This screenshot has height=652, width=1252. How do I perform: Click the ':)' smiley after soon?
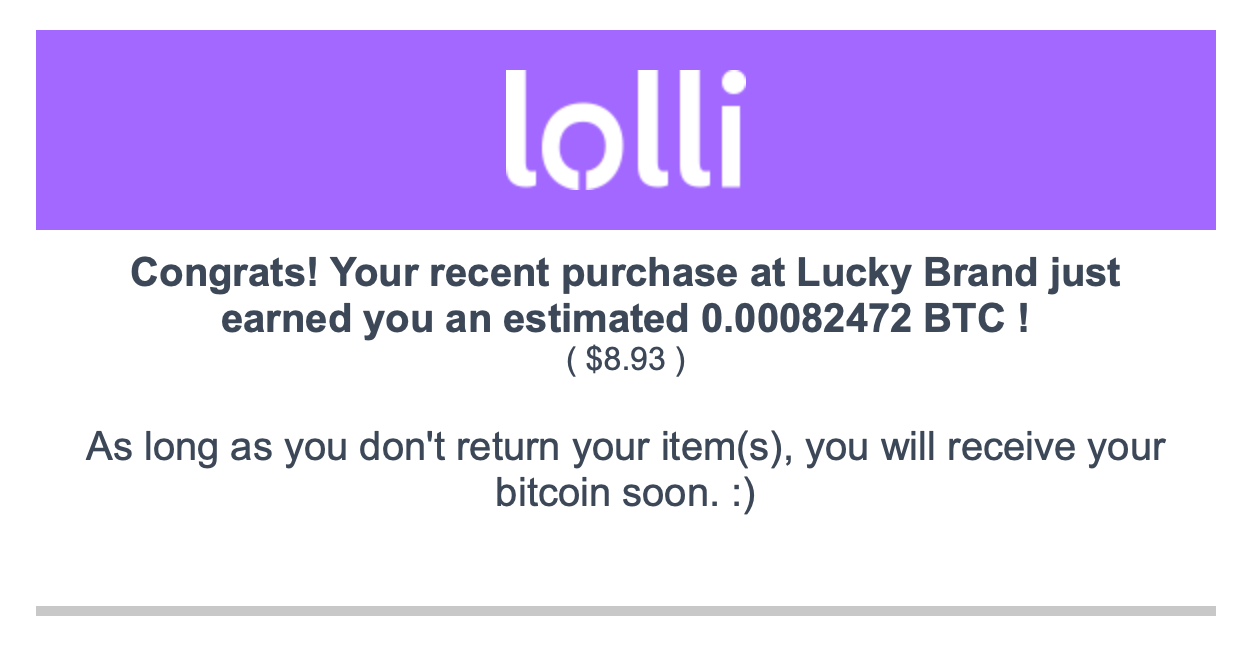coord(743,494)
